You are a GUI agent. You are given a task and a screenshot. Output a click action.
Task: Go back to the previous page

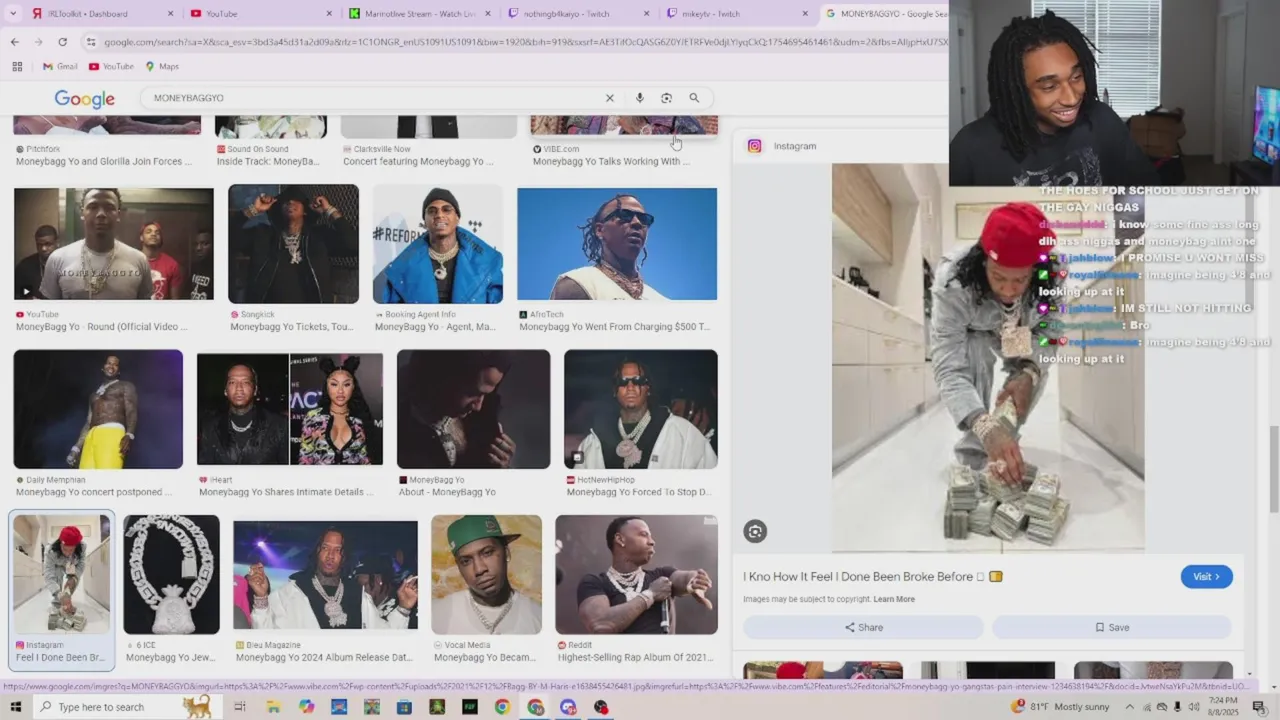[14, 42]
